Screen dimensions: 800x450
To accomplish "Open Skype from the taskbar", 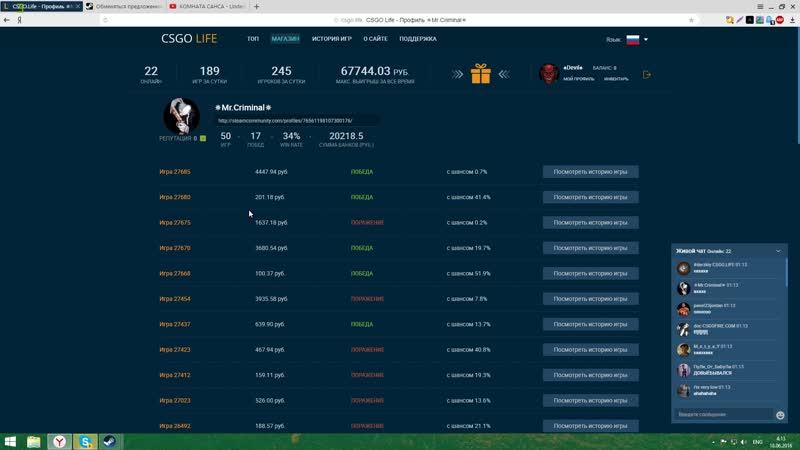I will (x=85, y=441).
